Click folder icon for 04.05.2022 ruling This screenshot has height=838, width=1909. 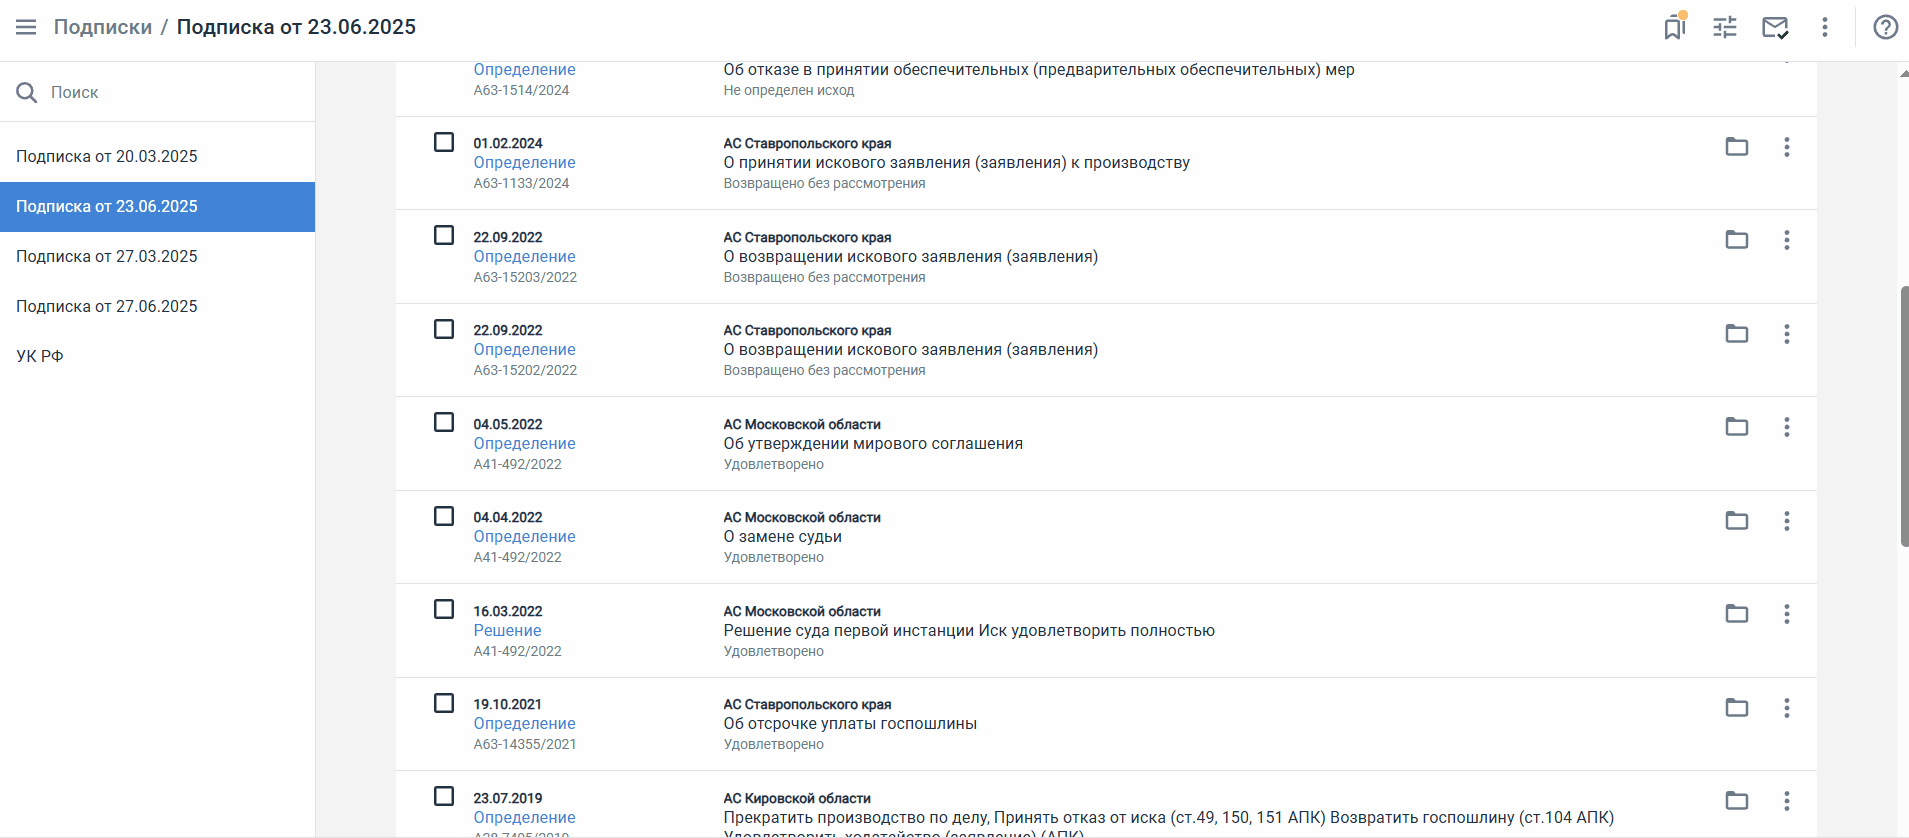1737,427
